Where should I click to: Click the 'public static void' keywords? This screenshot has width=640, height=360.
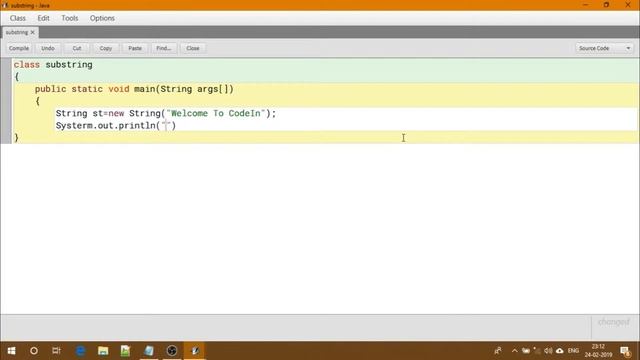(82, 89)
